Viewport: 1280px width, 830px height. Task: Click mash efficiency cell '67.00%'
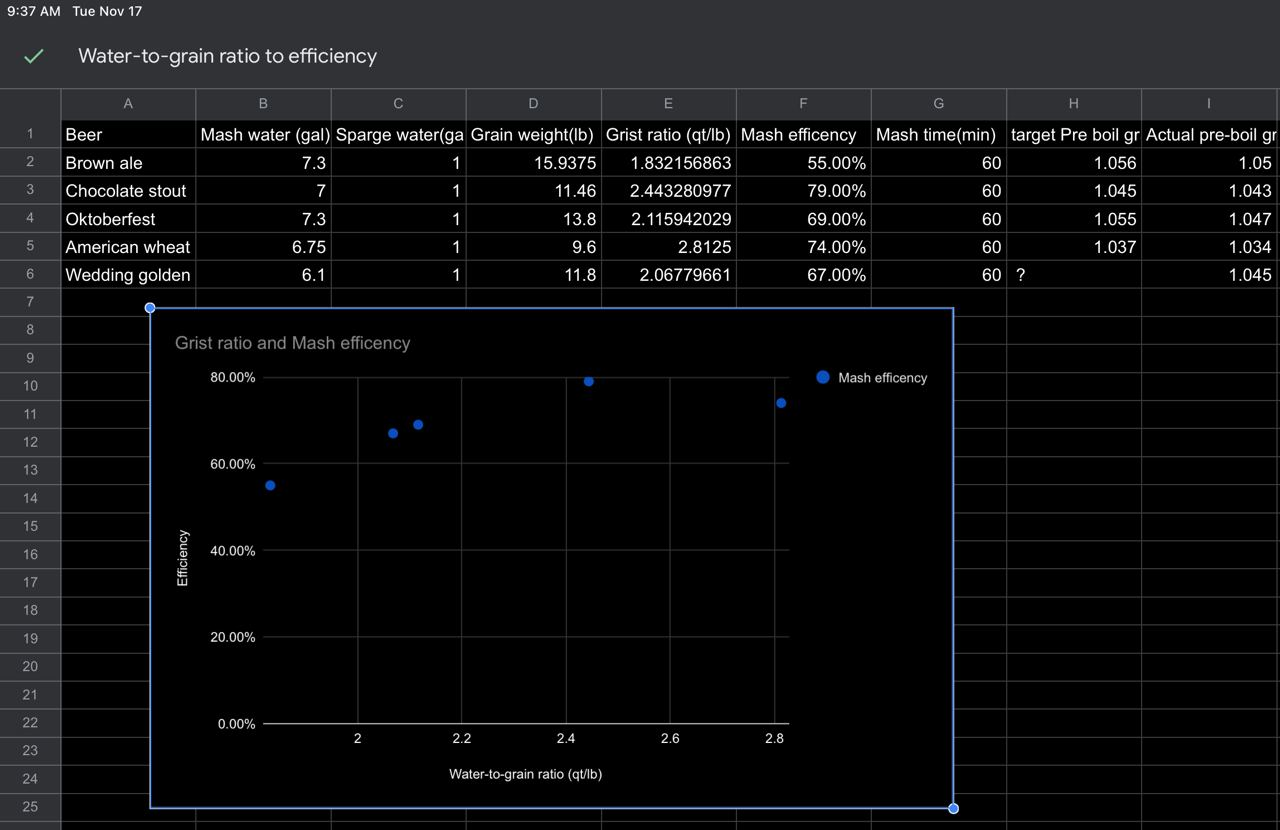coord(803,274)
